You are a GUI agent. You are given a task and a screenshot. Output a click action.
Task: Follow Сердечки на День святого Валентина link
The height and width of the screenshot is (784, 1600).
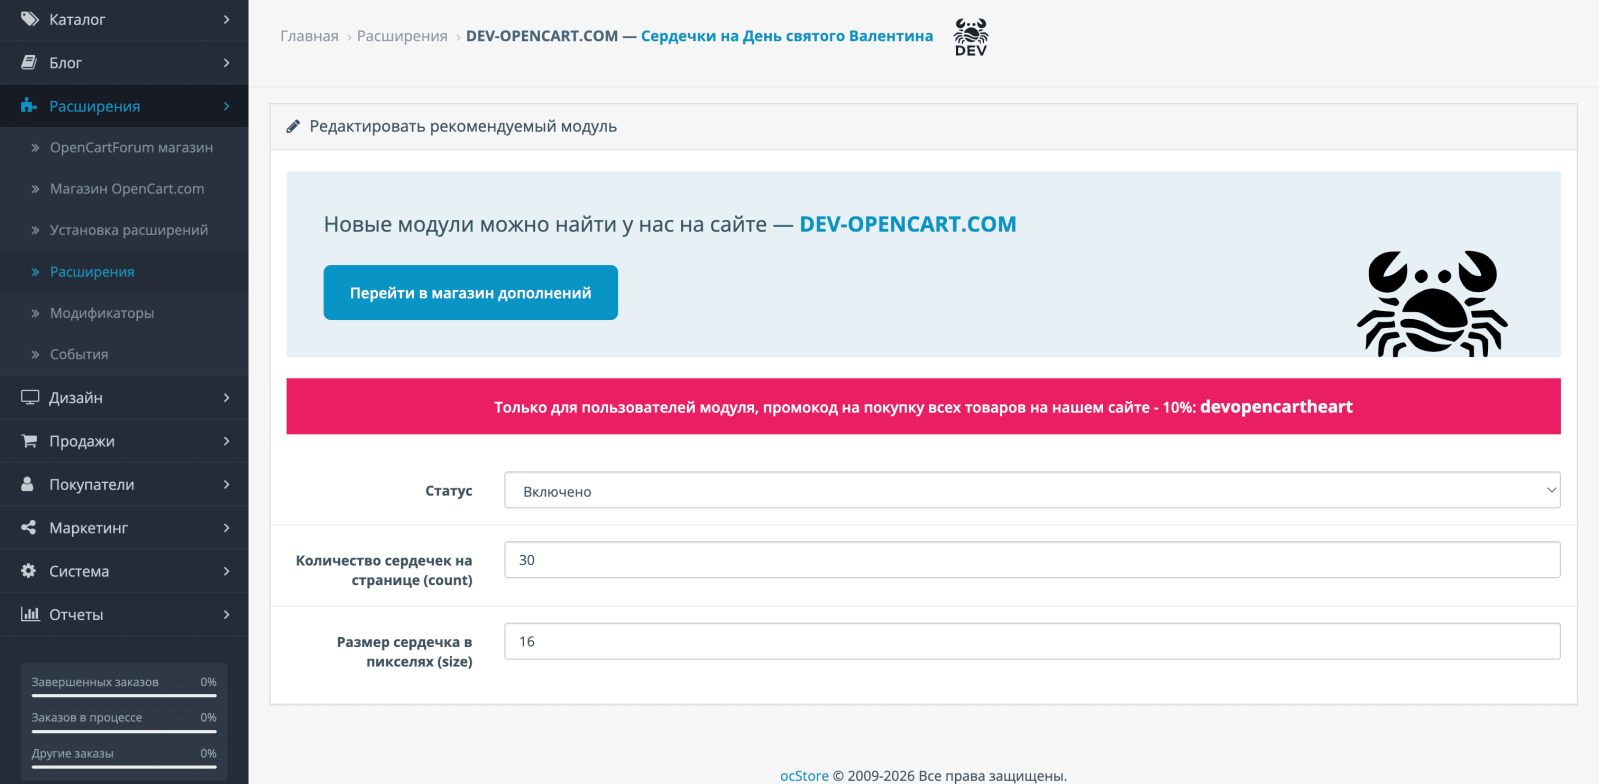click(x=787, y=36)
